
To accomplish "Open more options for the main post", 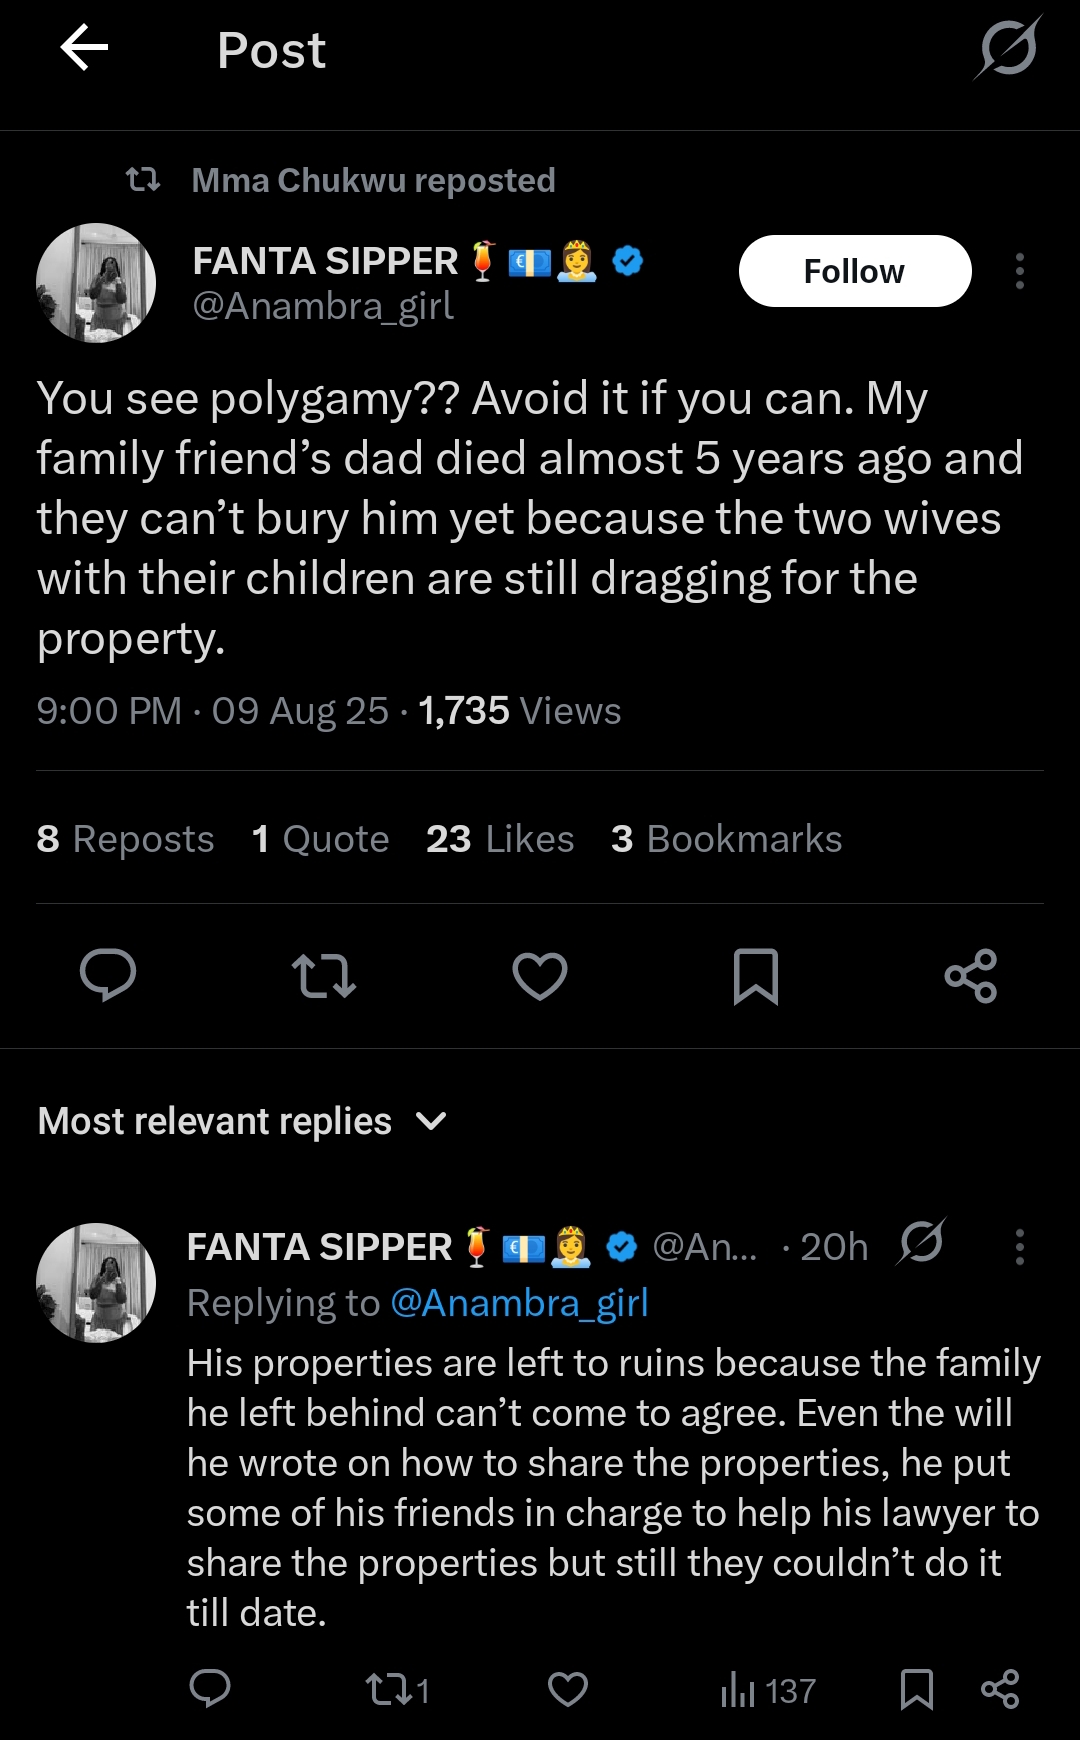I will coord(1019,271).
